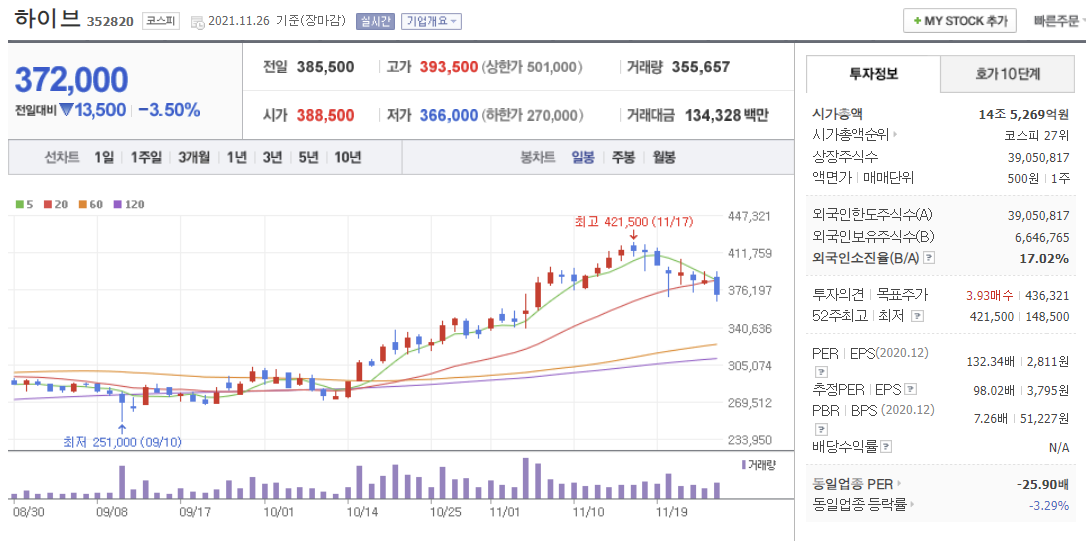Select the 3개월 line chart range
This screenshot has width=1086, height=541.
[194, 157]
